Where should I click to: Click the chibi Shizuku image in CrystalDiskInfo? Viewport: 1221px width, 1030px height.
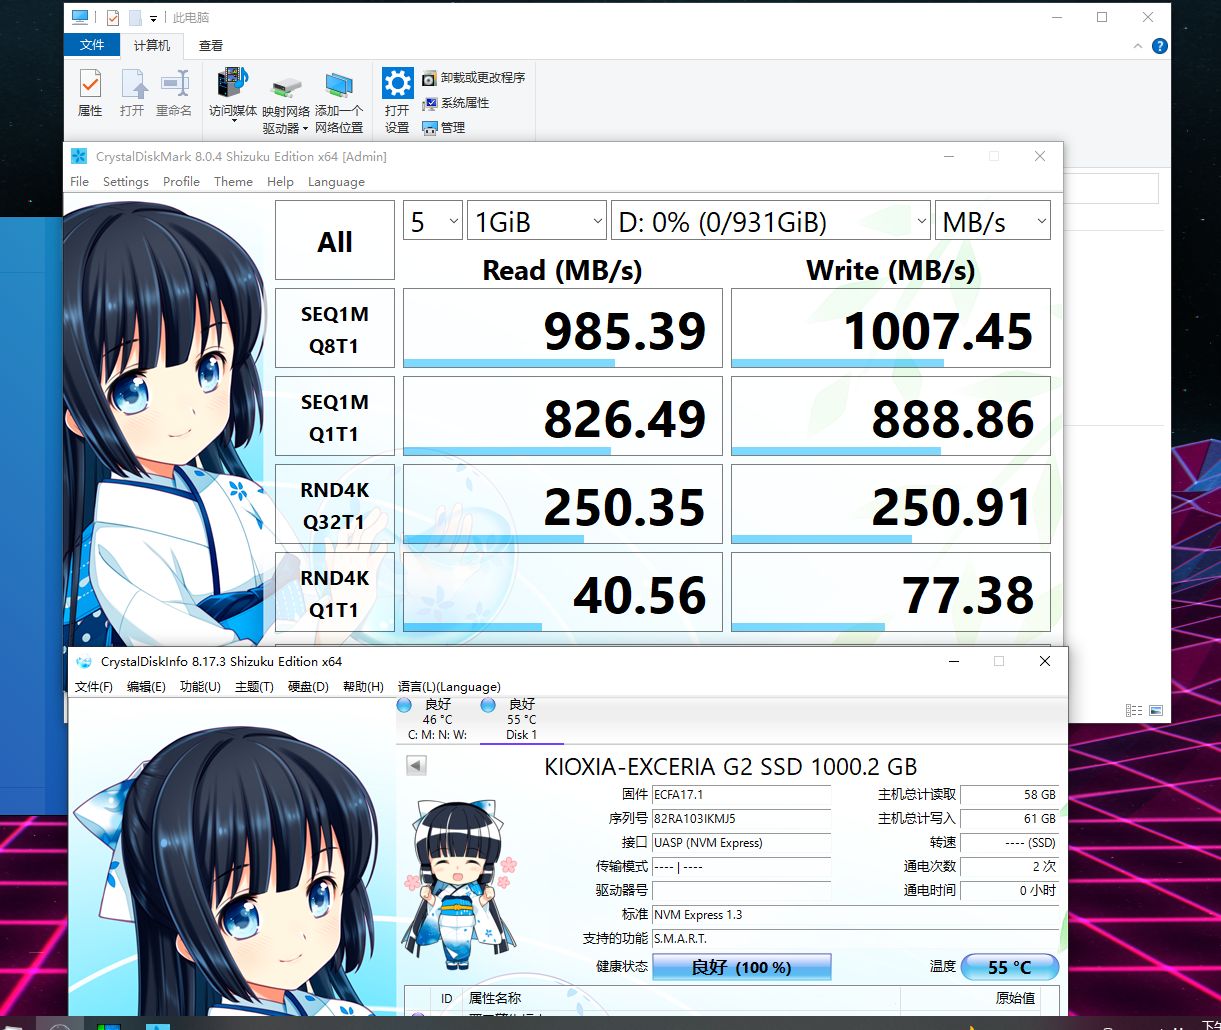[458, 885]
